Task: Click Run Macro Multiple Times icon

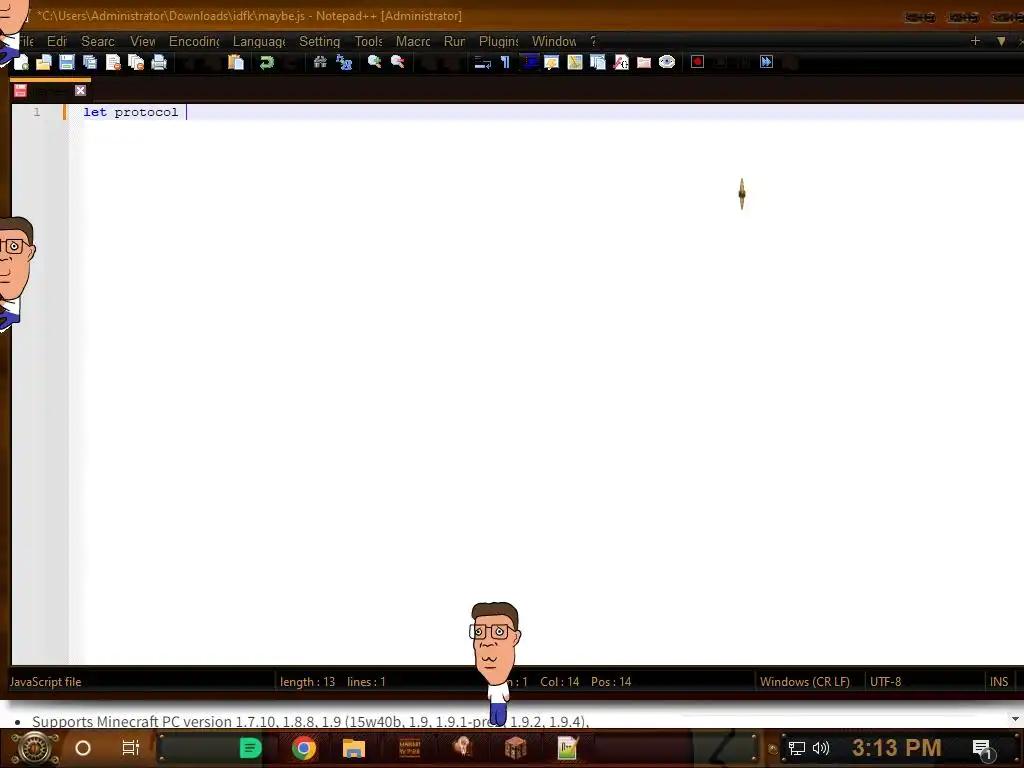Action: point(767,62)
